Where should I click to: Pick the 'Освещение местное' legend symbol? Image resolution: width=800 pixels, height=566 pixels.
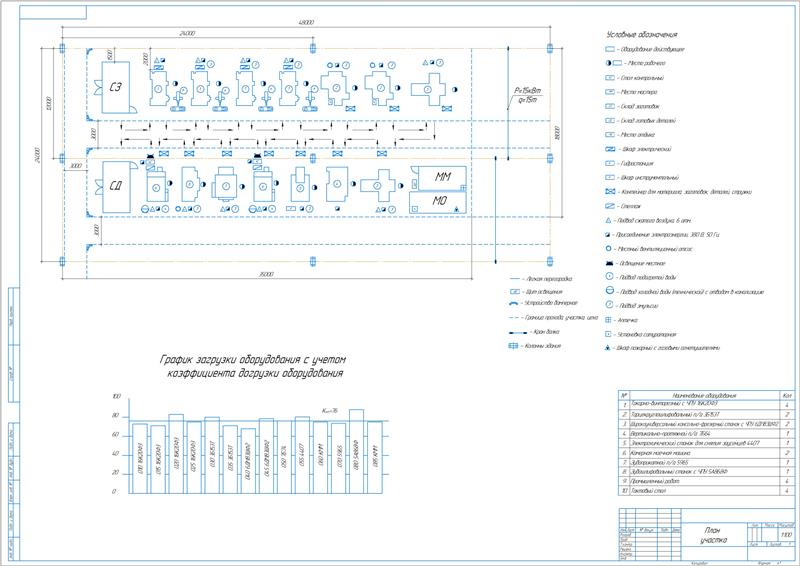[609, 263]
